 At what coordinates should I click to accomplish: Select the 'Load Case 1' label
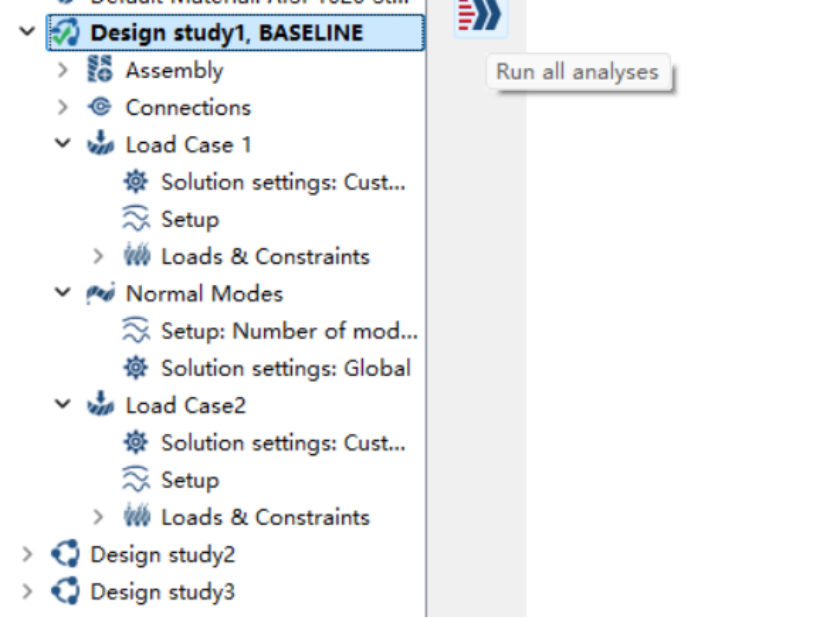click(188, 145)
